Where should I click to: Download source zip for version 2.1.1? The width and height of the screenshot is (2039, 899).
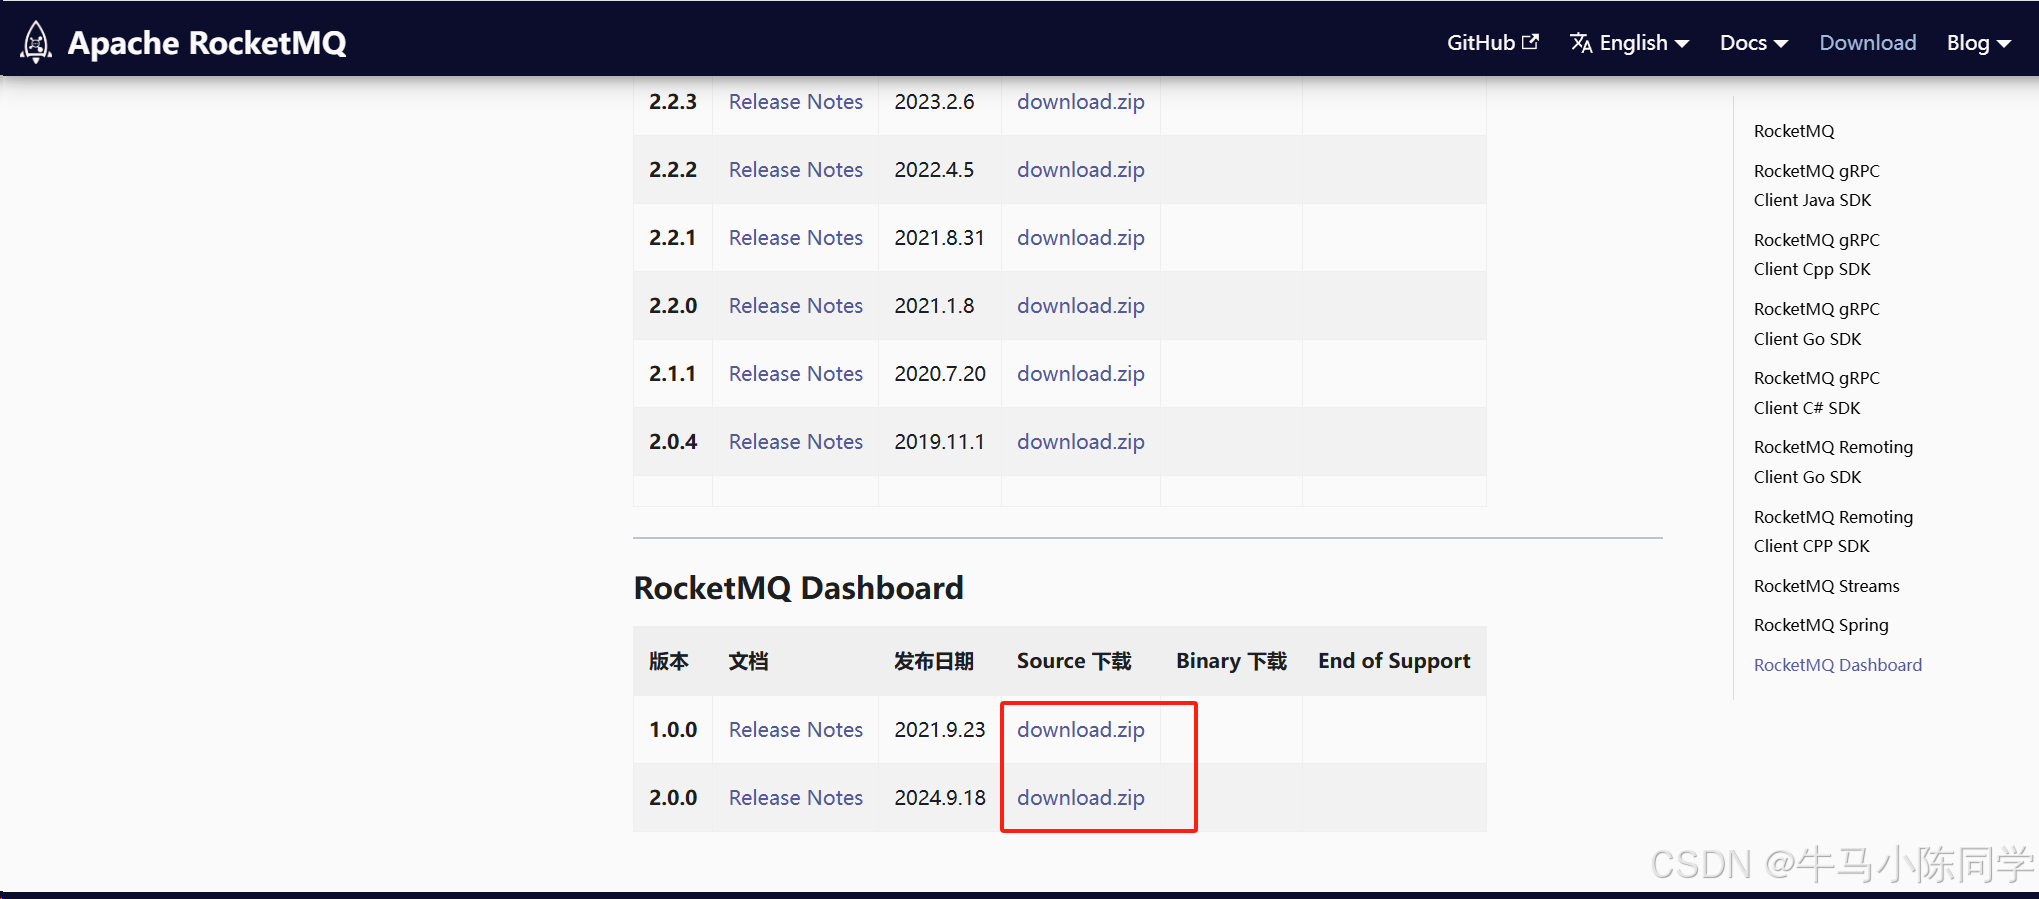click(x=1081, y=374)
